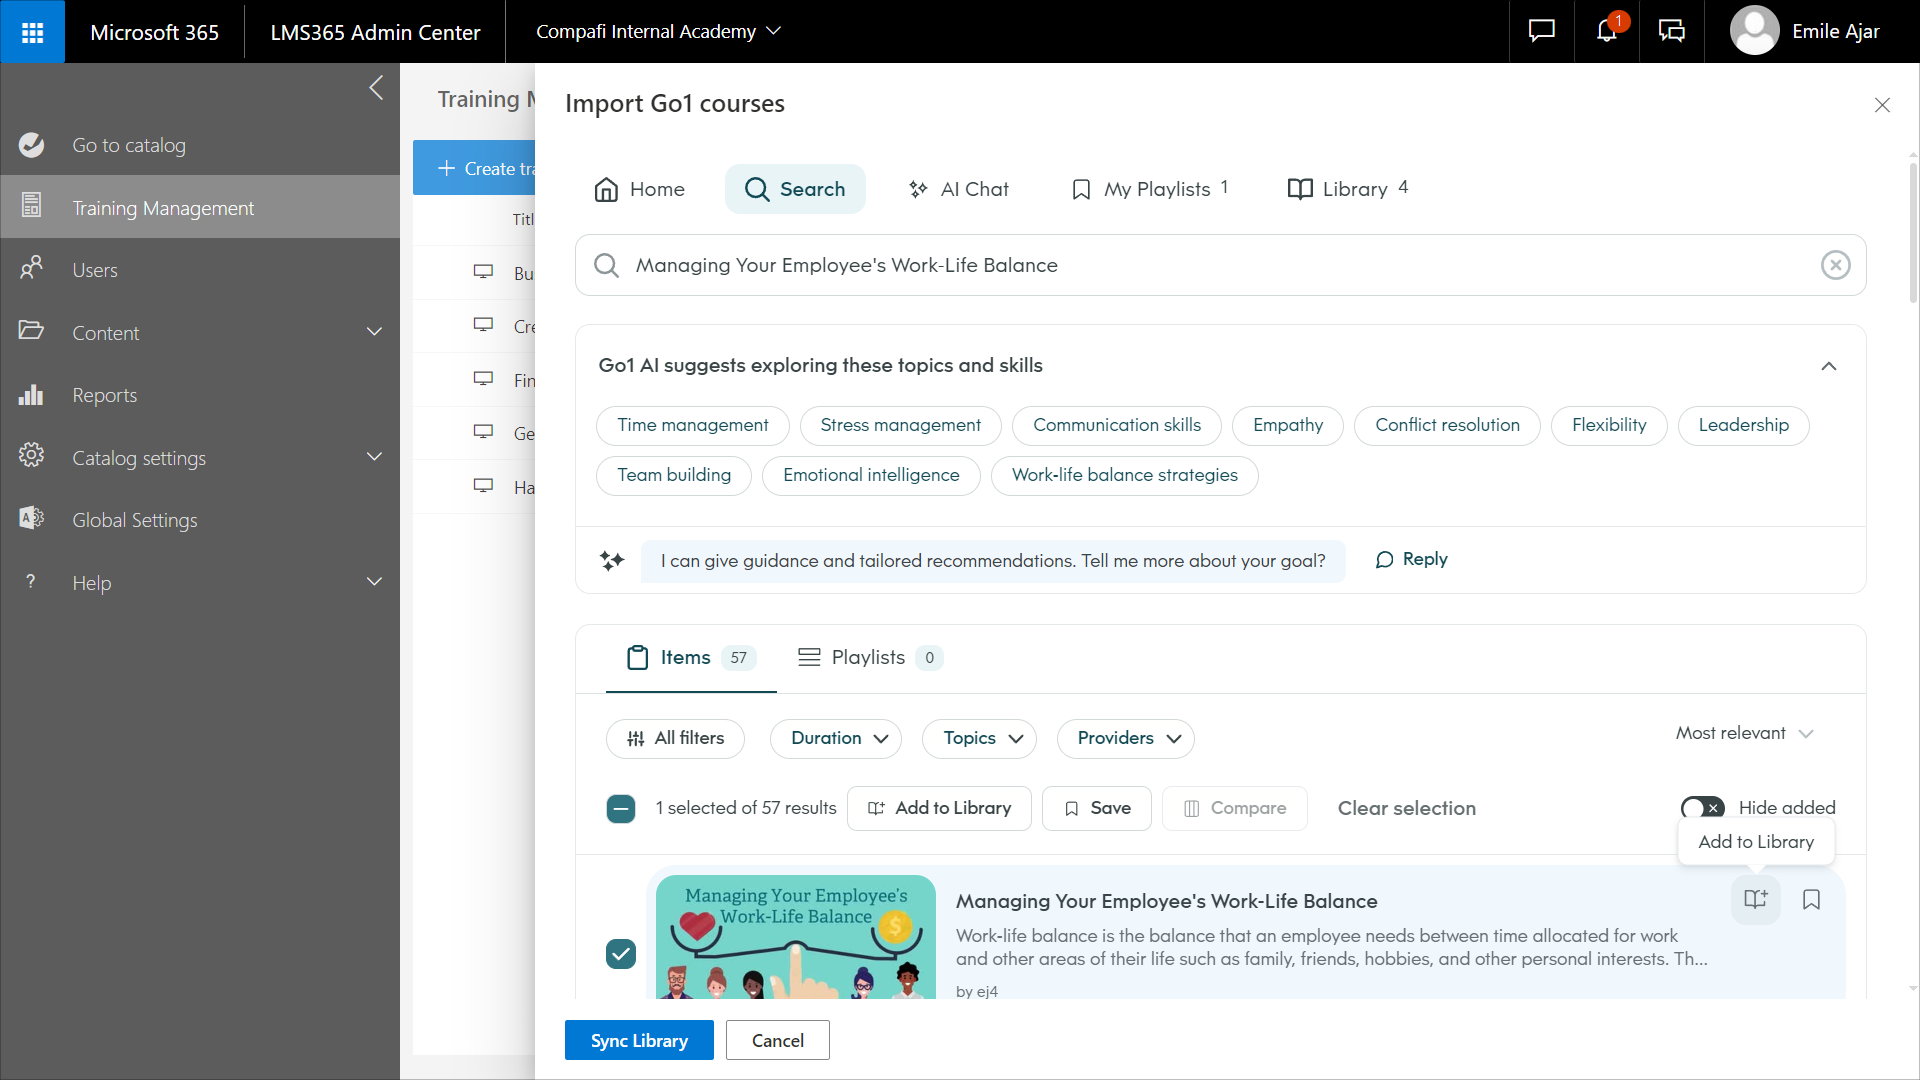Expand the Duration filter dropdown
Viewport: 1920px width, 1080px height.
click(x=835, y=738)
